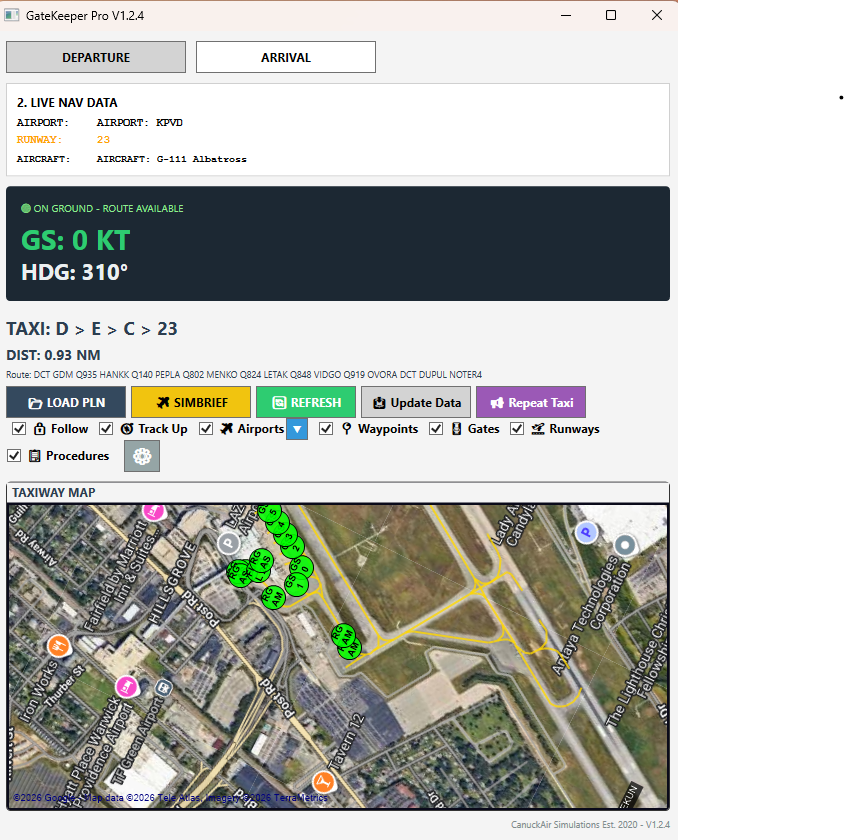Click the airplane icon beside Airports
This screenshot has width=844, height=840.
[x=227, y=429]
